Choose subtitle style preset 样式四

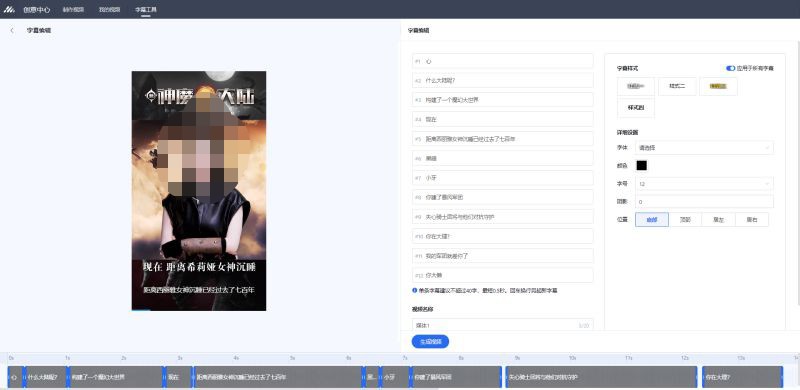coord(636,108)
